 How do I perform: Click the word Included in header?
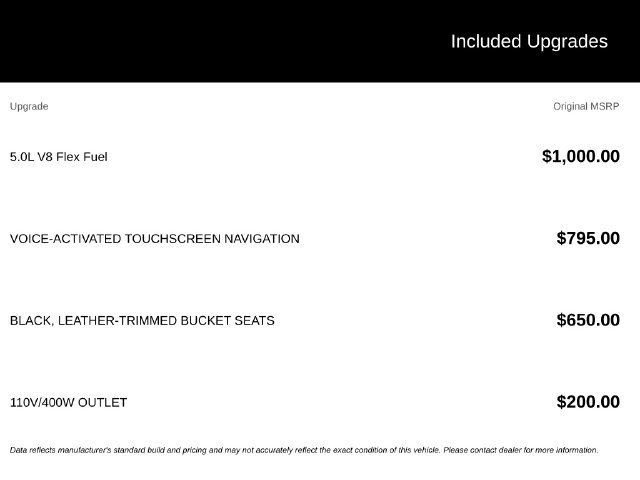click(x=486, y=41)
